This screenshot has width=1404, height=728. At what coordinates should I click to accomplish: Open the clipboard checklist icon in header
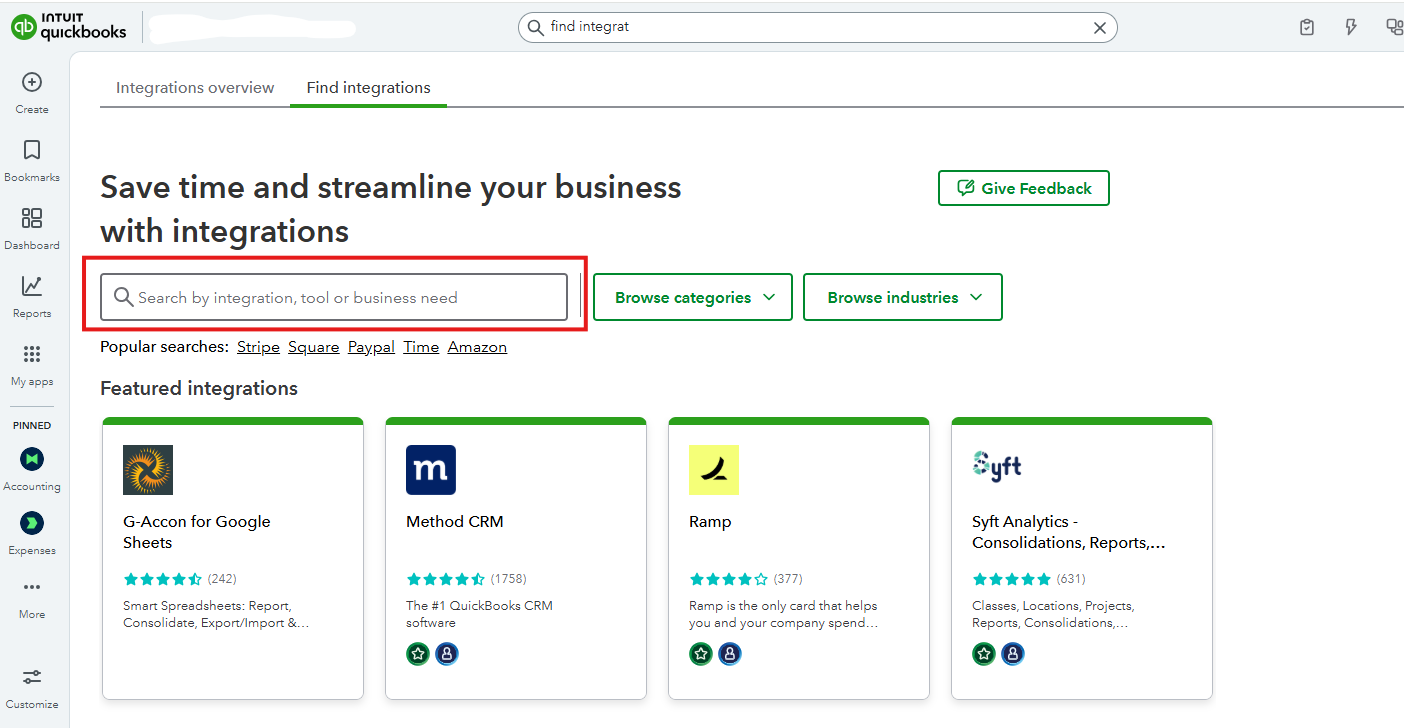coord(1307,27)
